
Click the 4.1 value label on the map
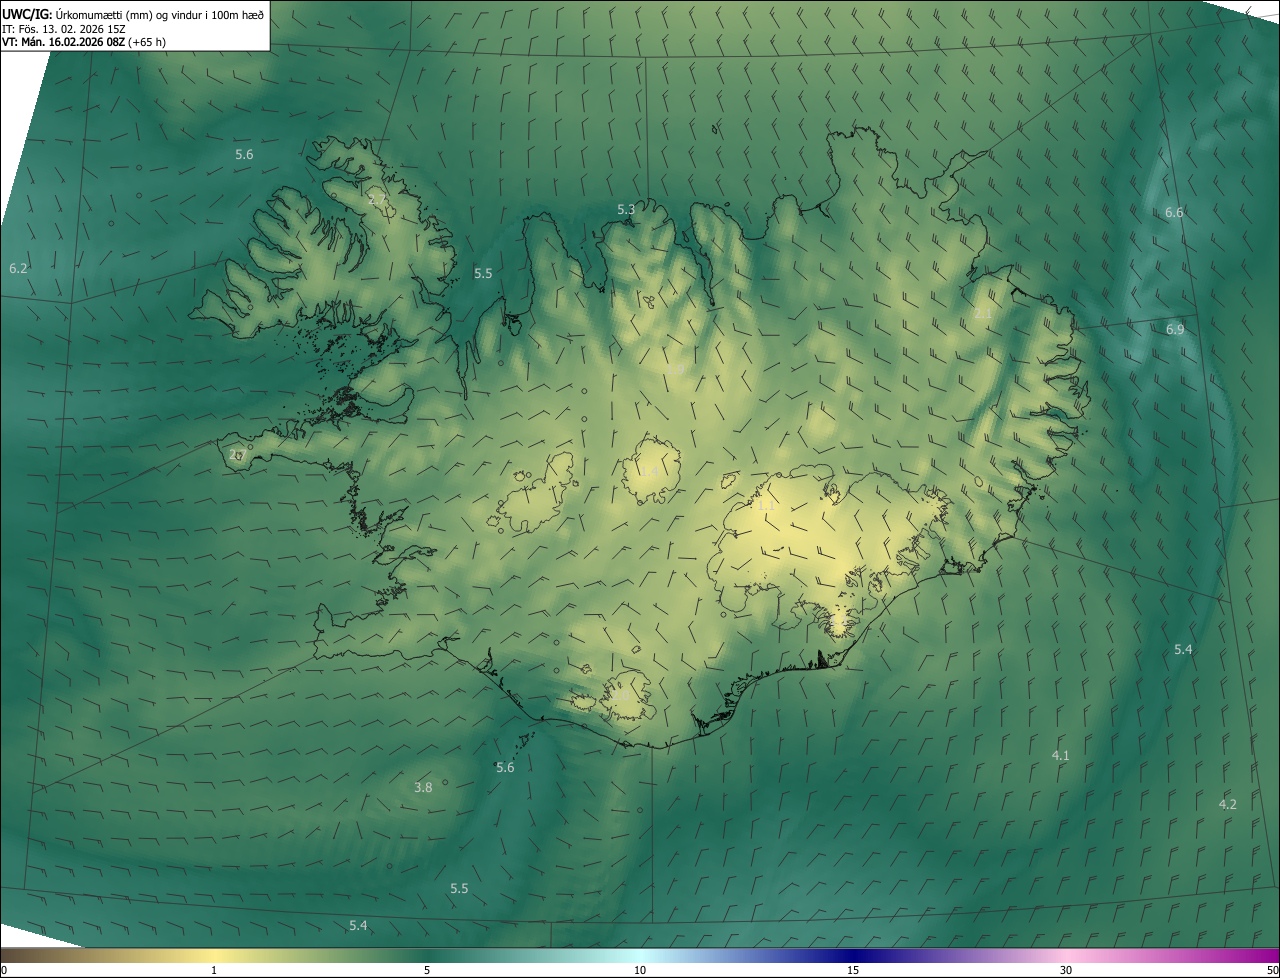coord(1061,755)
